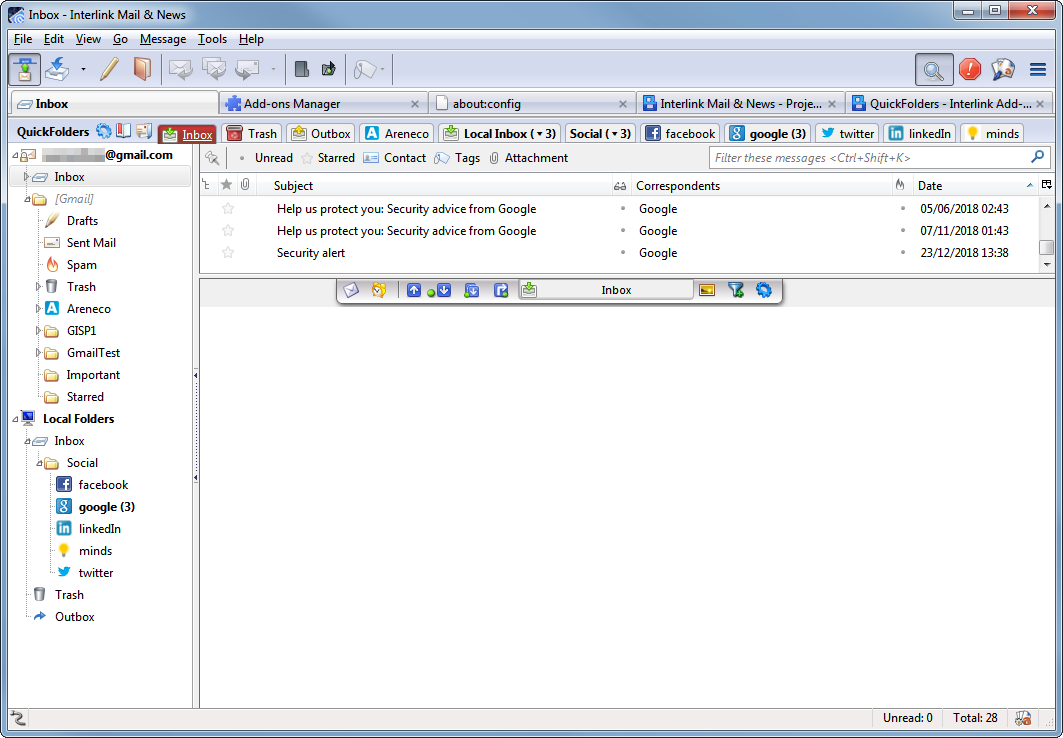Click the Reply icon in main toolbar
The image size is (1063, 738).
point(180,69)
